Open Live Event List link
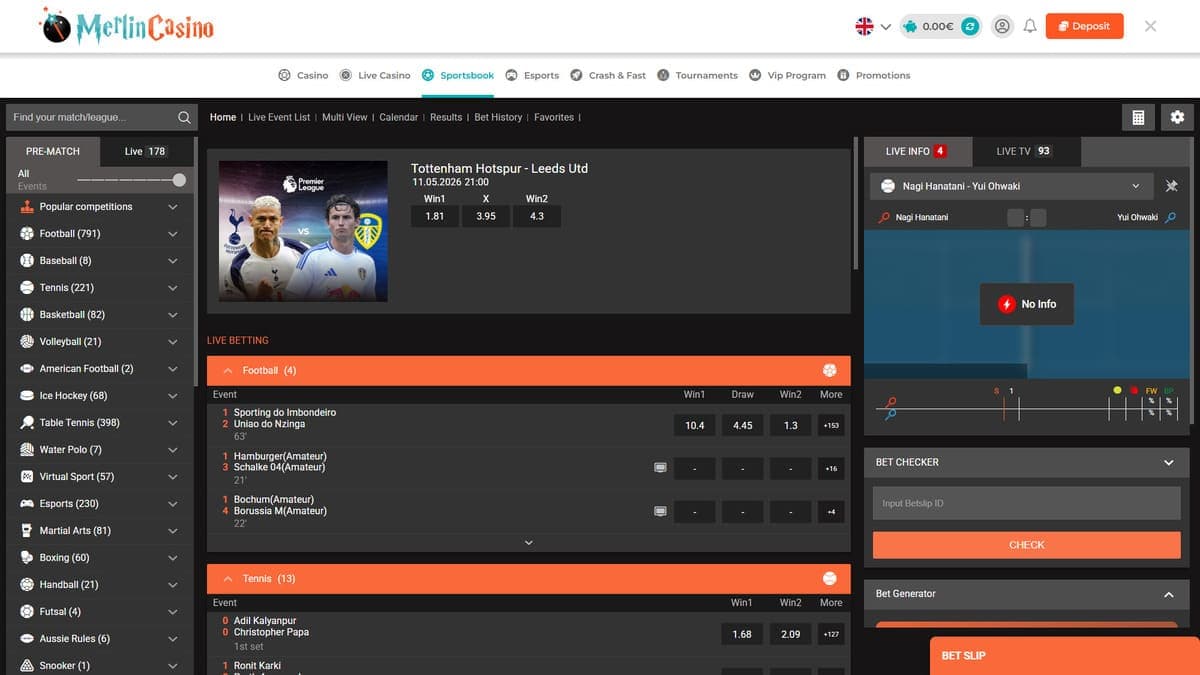Viewport: 1200px width, 675px height. [x=279, y=117]
